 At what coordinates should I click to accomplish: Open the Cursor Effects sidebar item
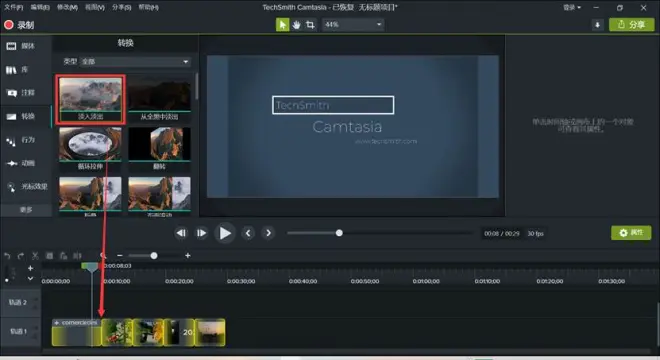pyautogui.click(x=26, y=187)
